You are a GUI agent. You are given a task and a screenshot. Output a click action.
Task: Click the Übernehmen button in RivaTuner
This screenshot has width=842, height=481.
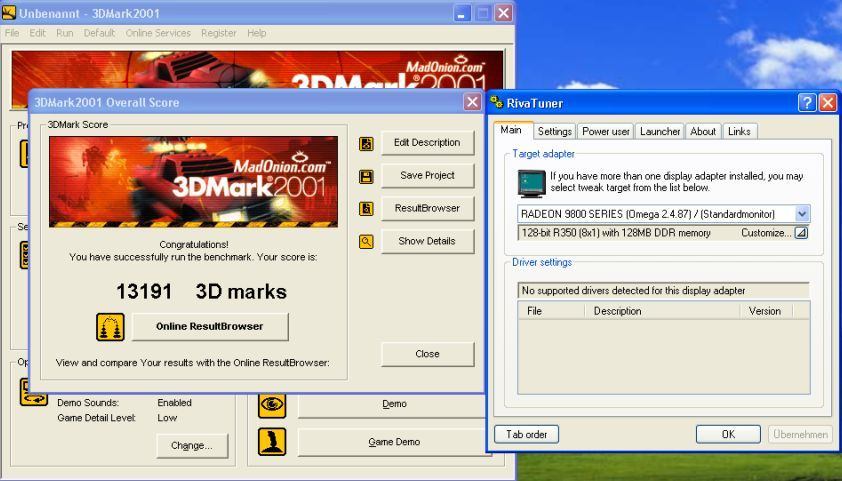pyautogui.click(x=800, y=434)
